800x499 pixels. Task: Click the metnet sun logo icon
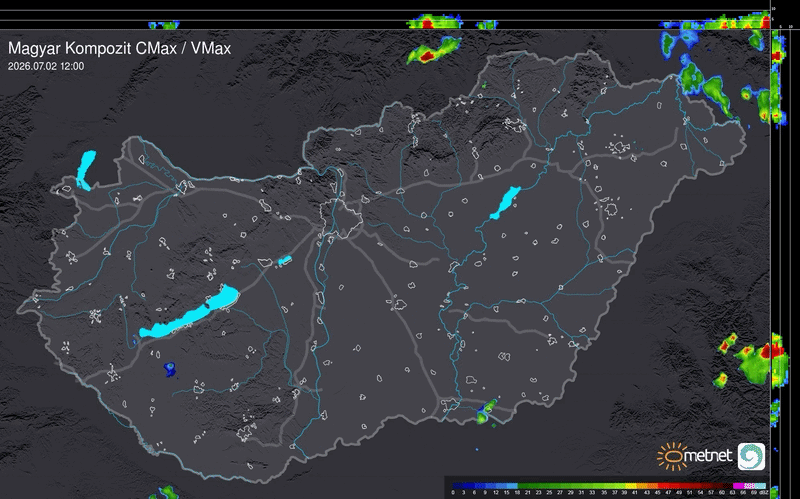672,456
